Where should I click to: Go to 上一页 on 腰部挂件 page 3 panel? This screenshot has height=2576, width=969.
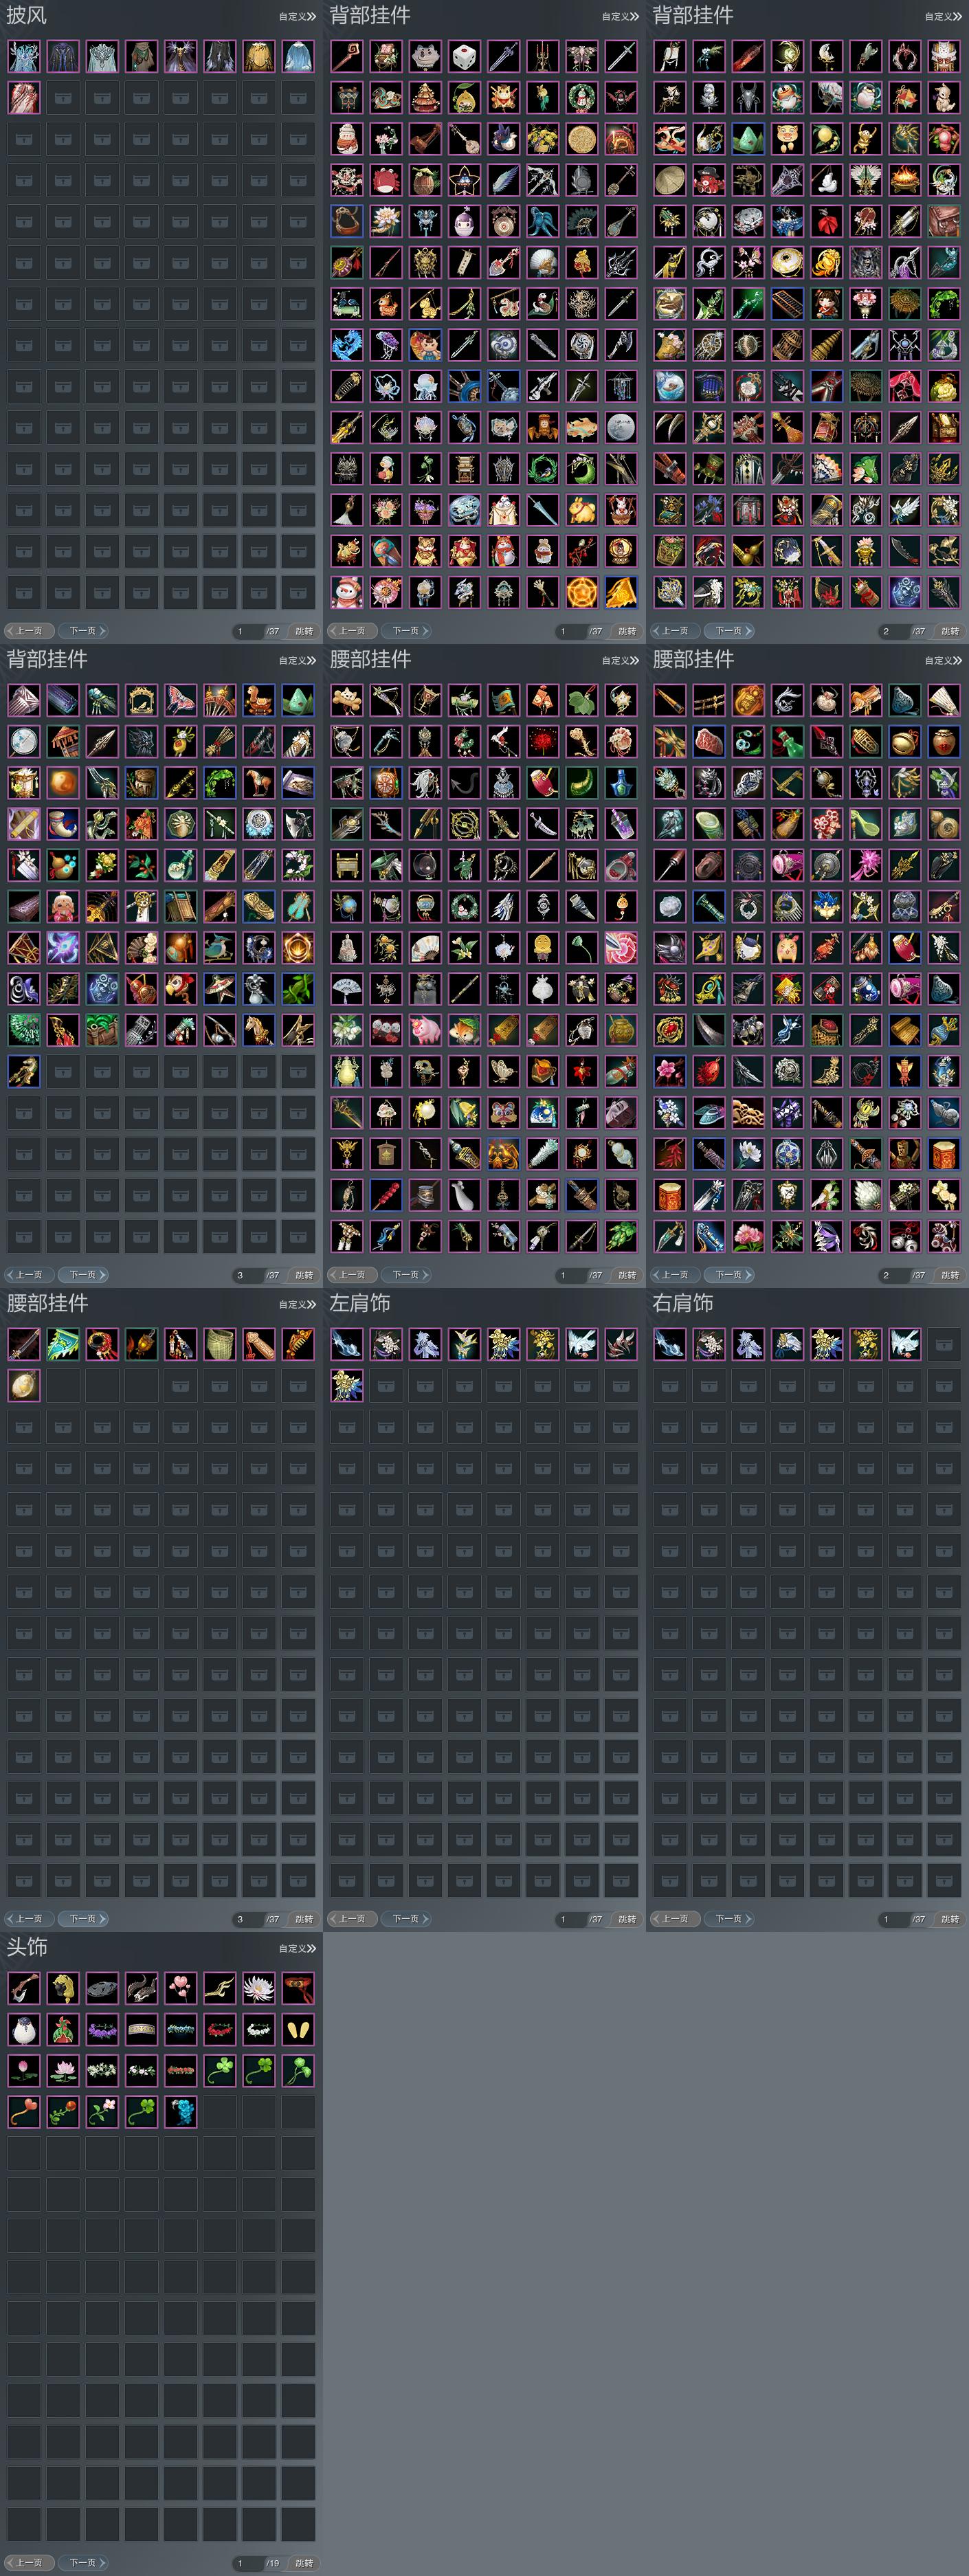point(29,1919)
